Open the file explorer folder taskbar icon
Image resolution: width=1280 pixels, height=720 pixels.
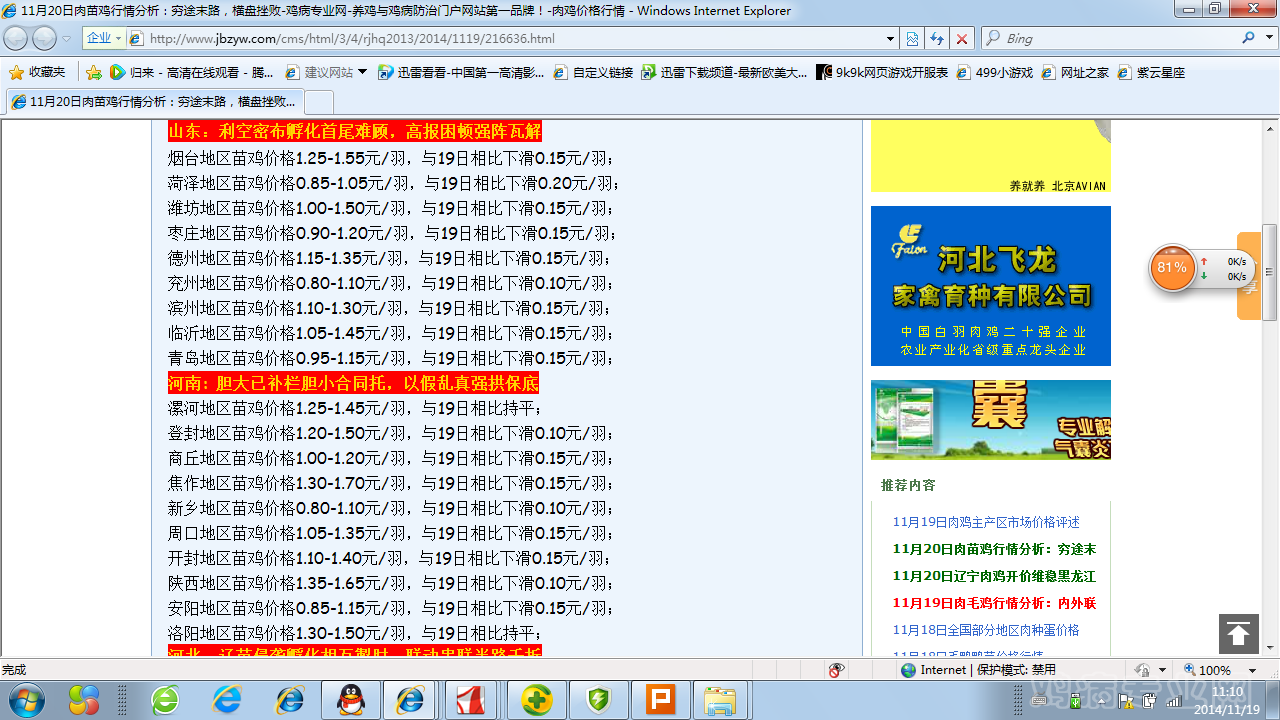(x=720, y=700)
